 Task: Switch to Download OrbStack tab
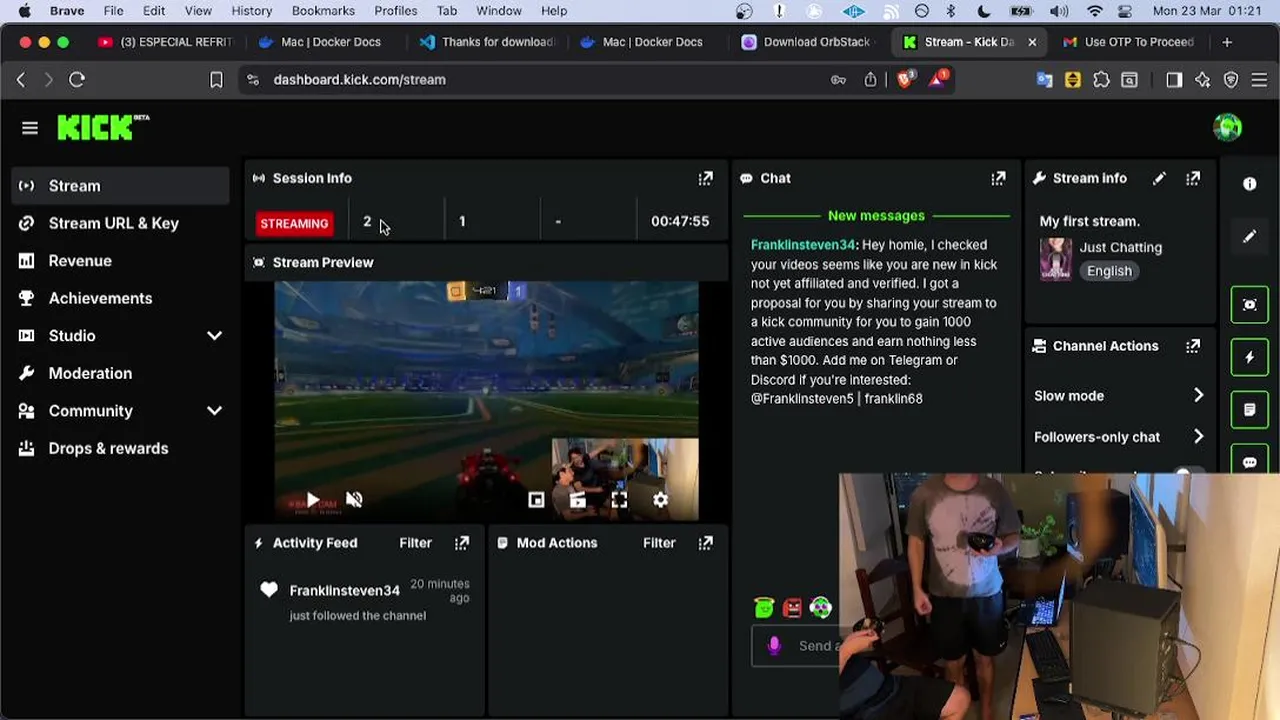[808, 42]
